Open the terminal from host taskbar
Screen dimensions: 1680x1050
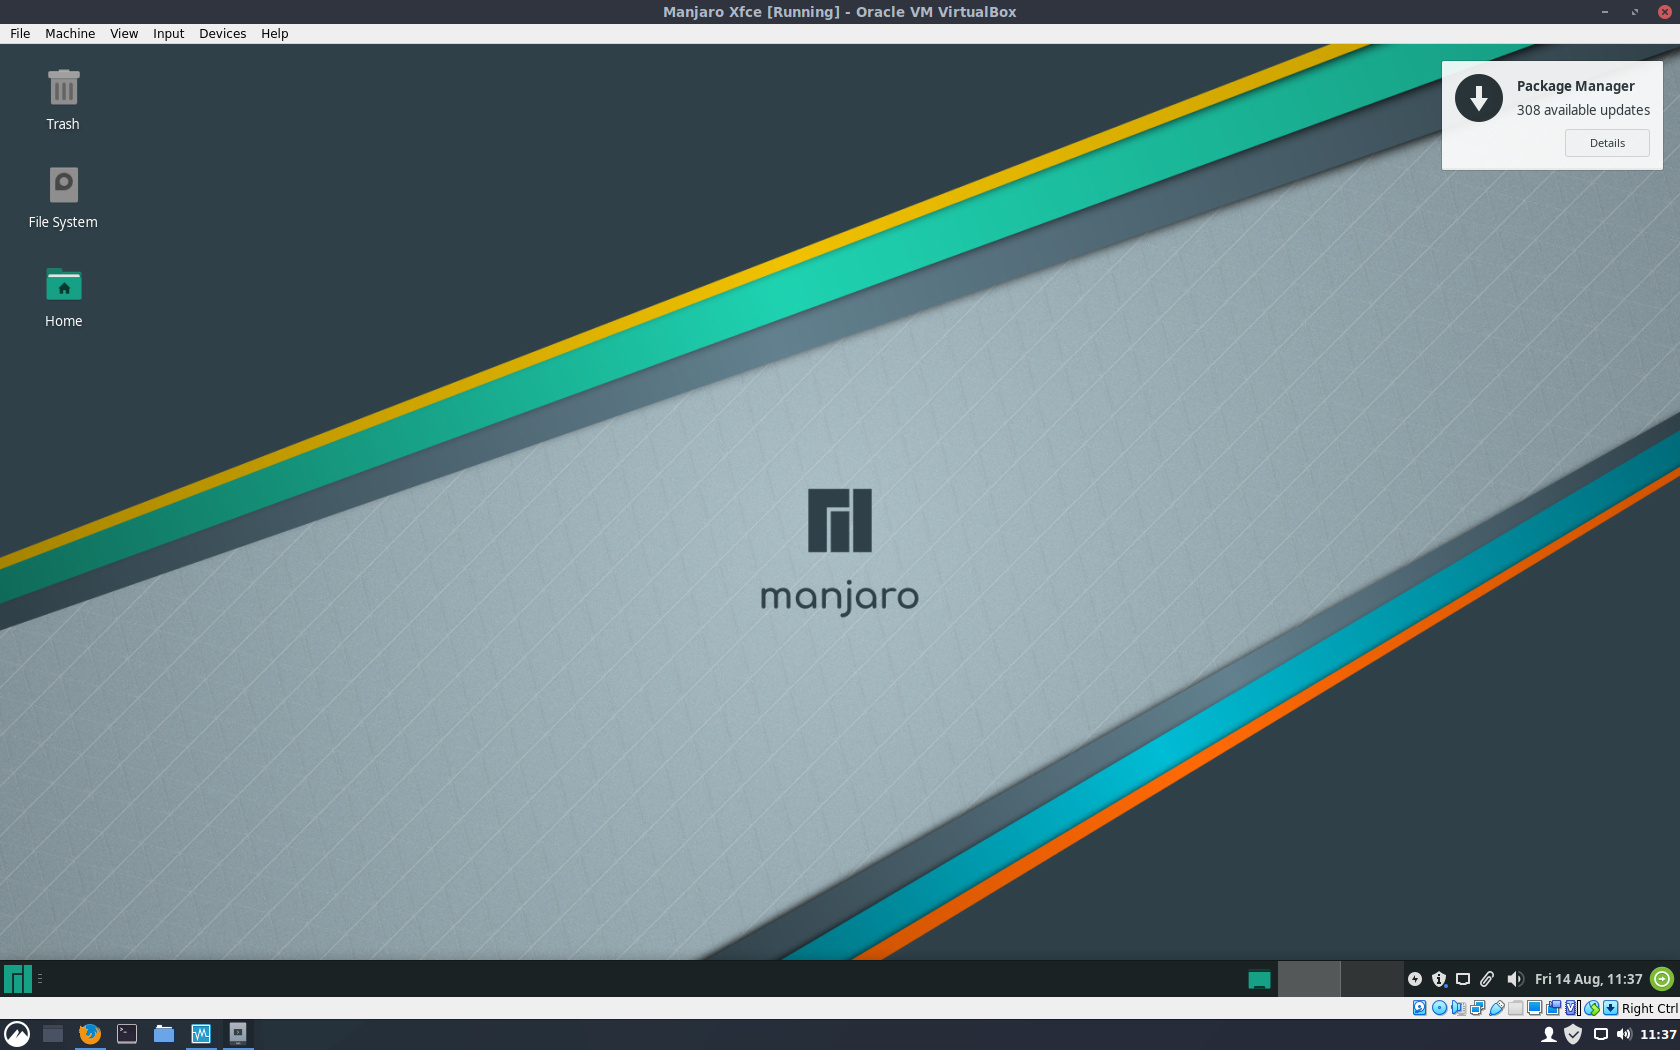[x=127, y=1034]
